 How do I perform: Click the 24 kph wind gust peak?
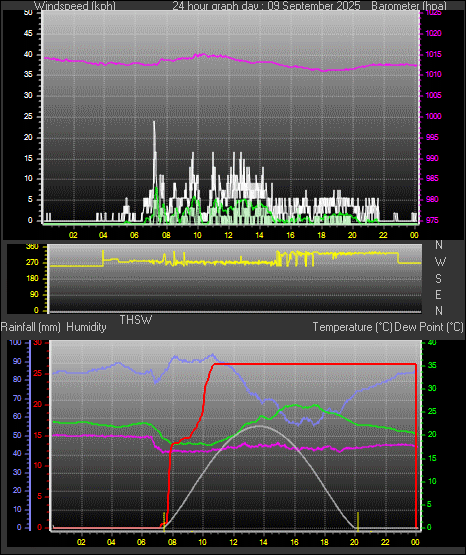pos(154,123)
